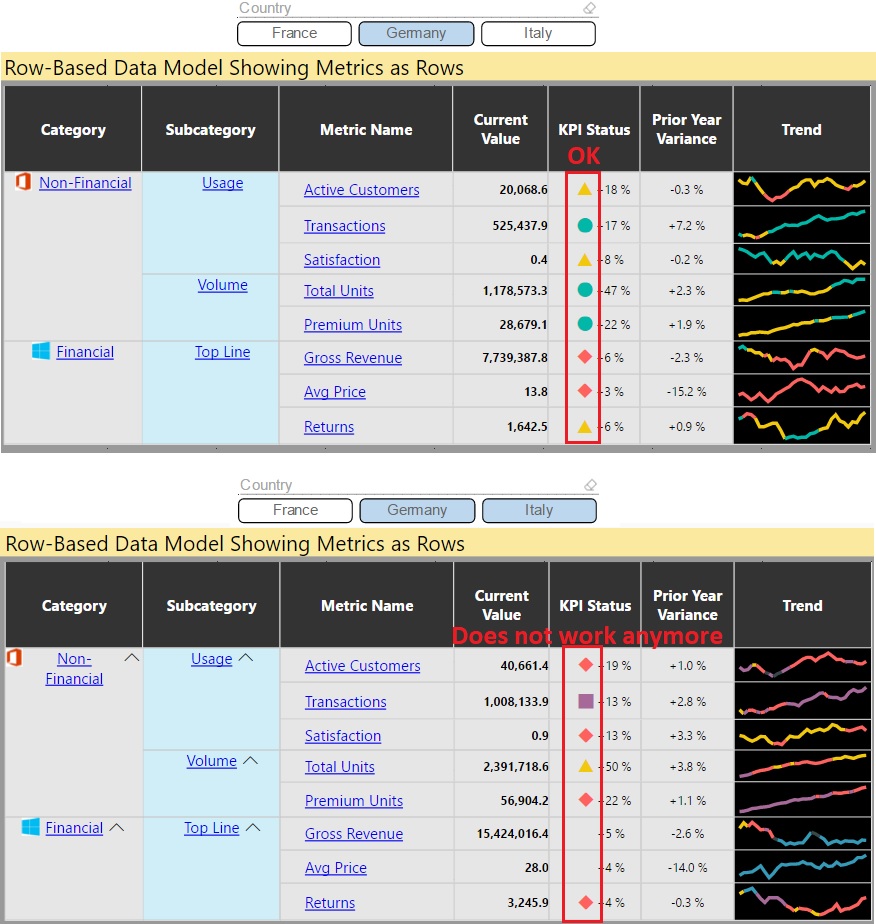Image resolution: width=876 pixels, height=924 pixels.
Task: Click red diamond KPI for Returns 3,245.9
Action: pos(586,902)
